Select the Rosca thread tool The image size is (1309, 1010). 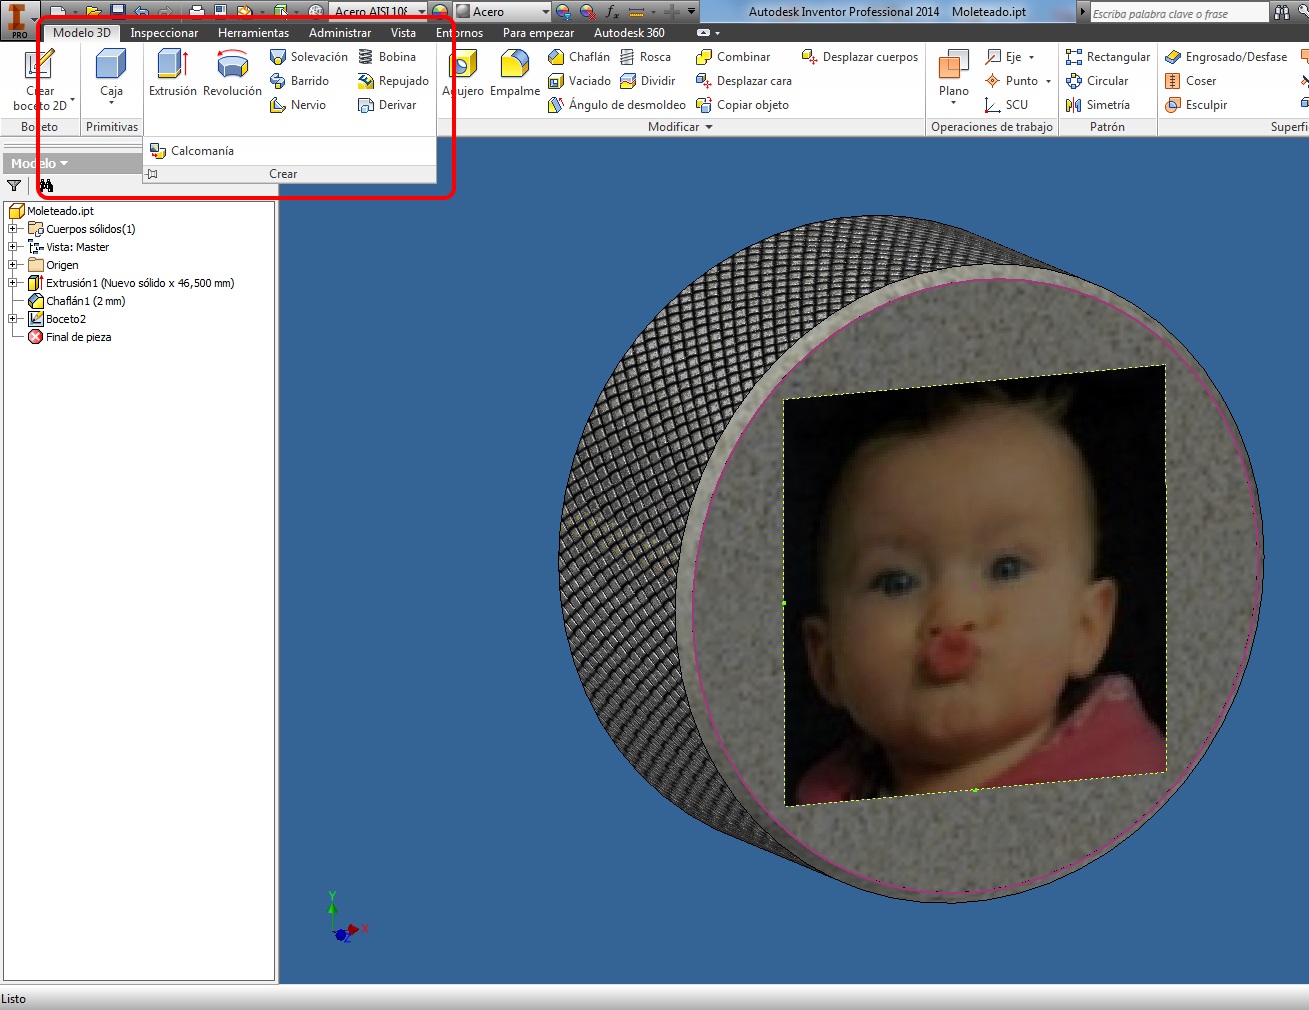(646, 57)
